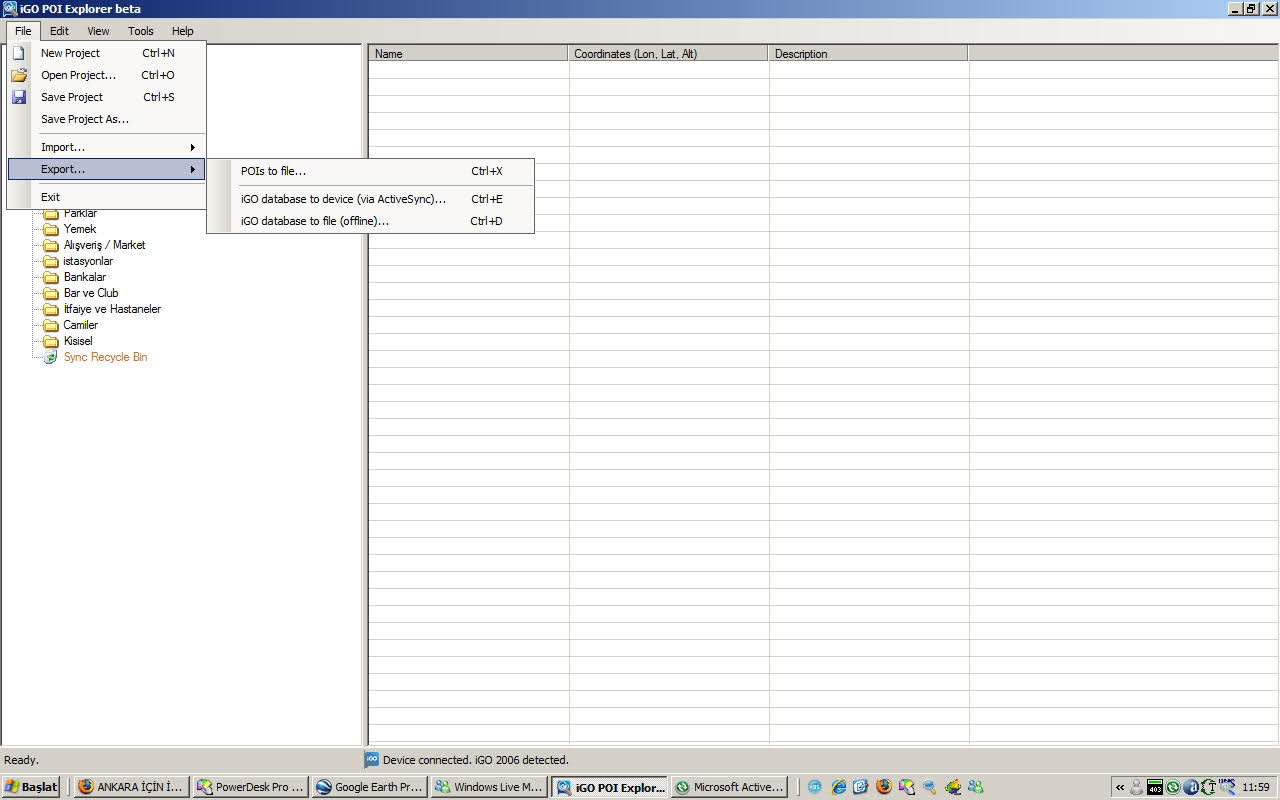Choose Exit from the File menu
This screenshot has width=1280, height=800.
click(106, 197)
